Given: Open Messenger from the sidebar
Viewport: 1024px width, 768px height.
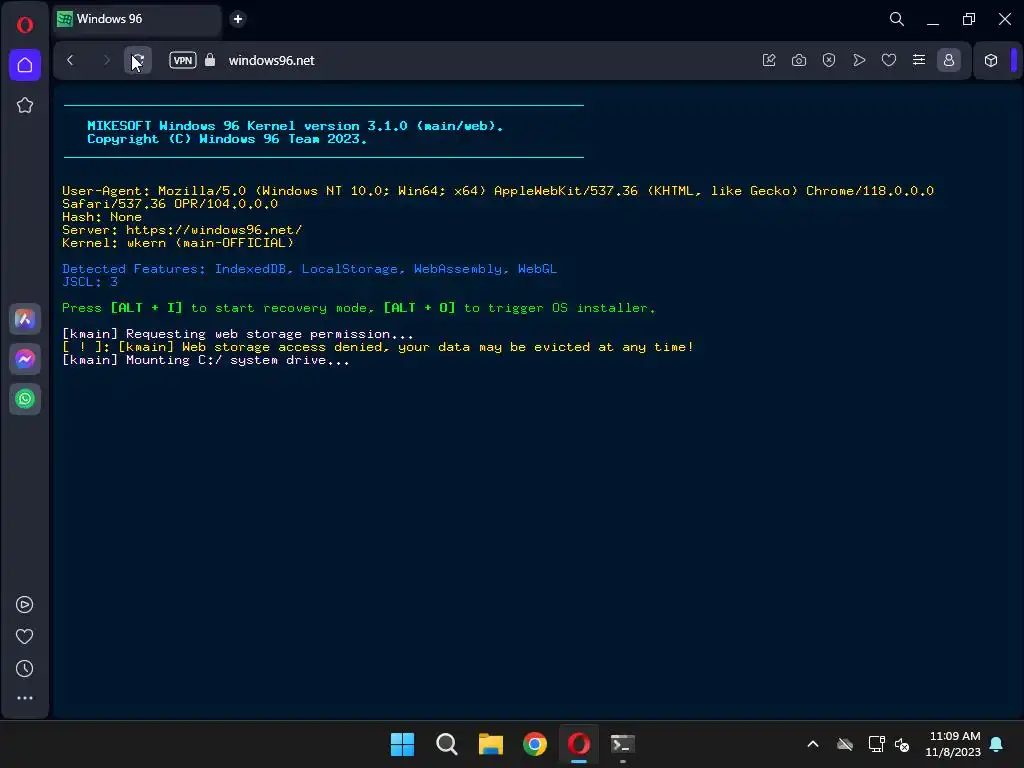Looking at the screenshot, I should pos(25,359).
